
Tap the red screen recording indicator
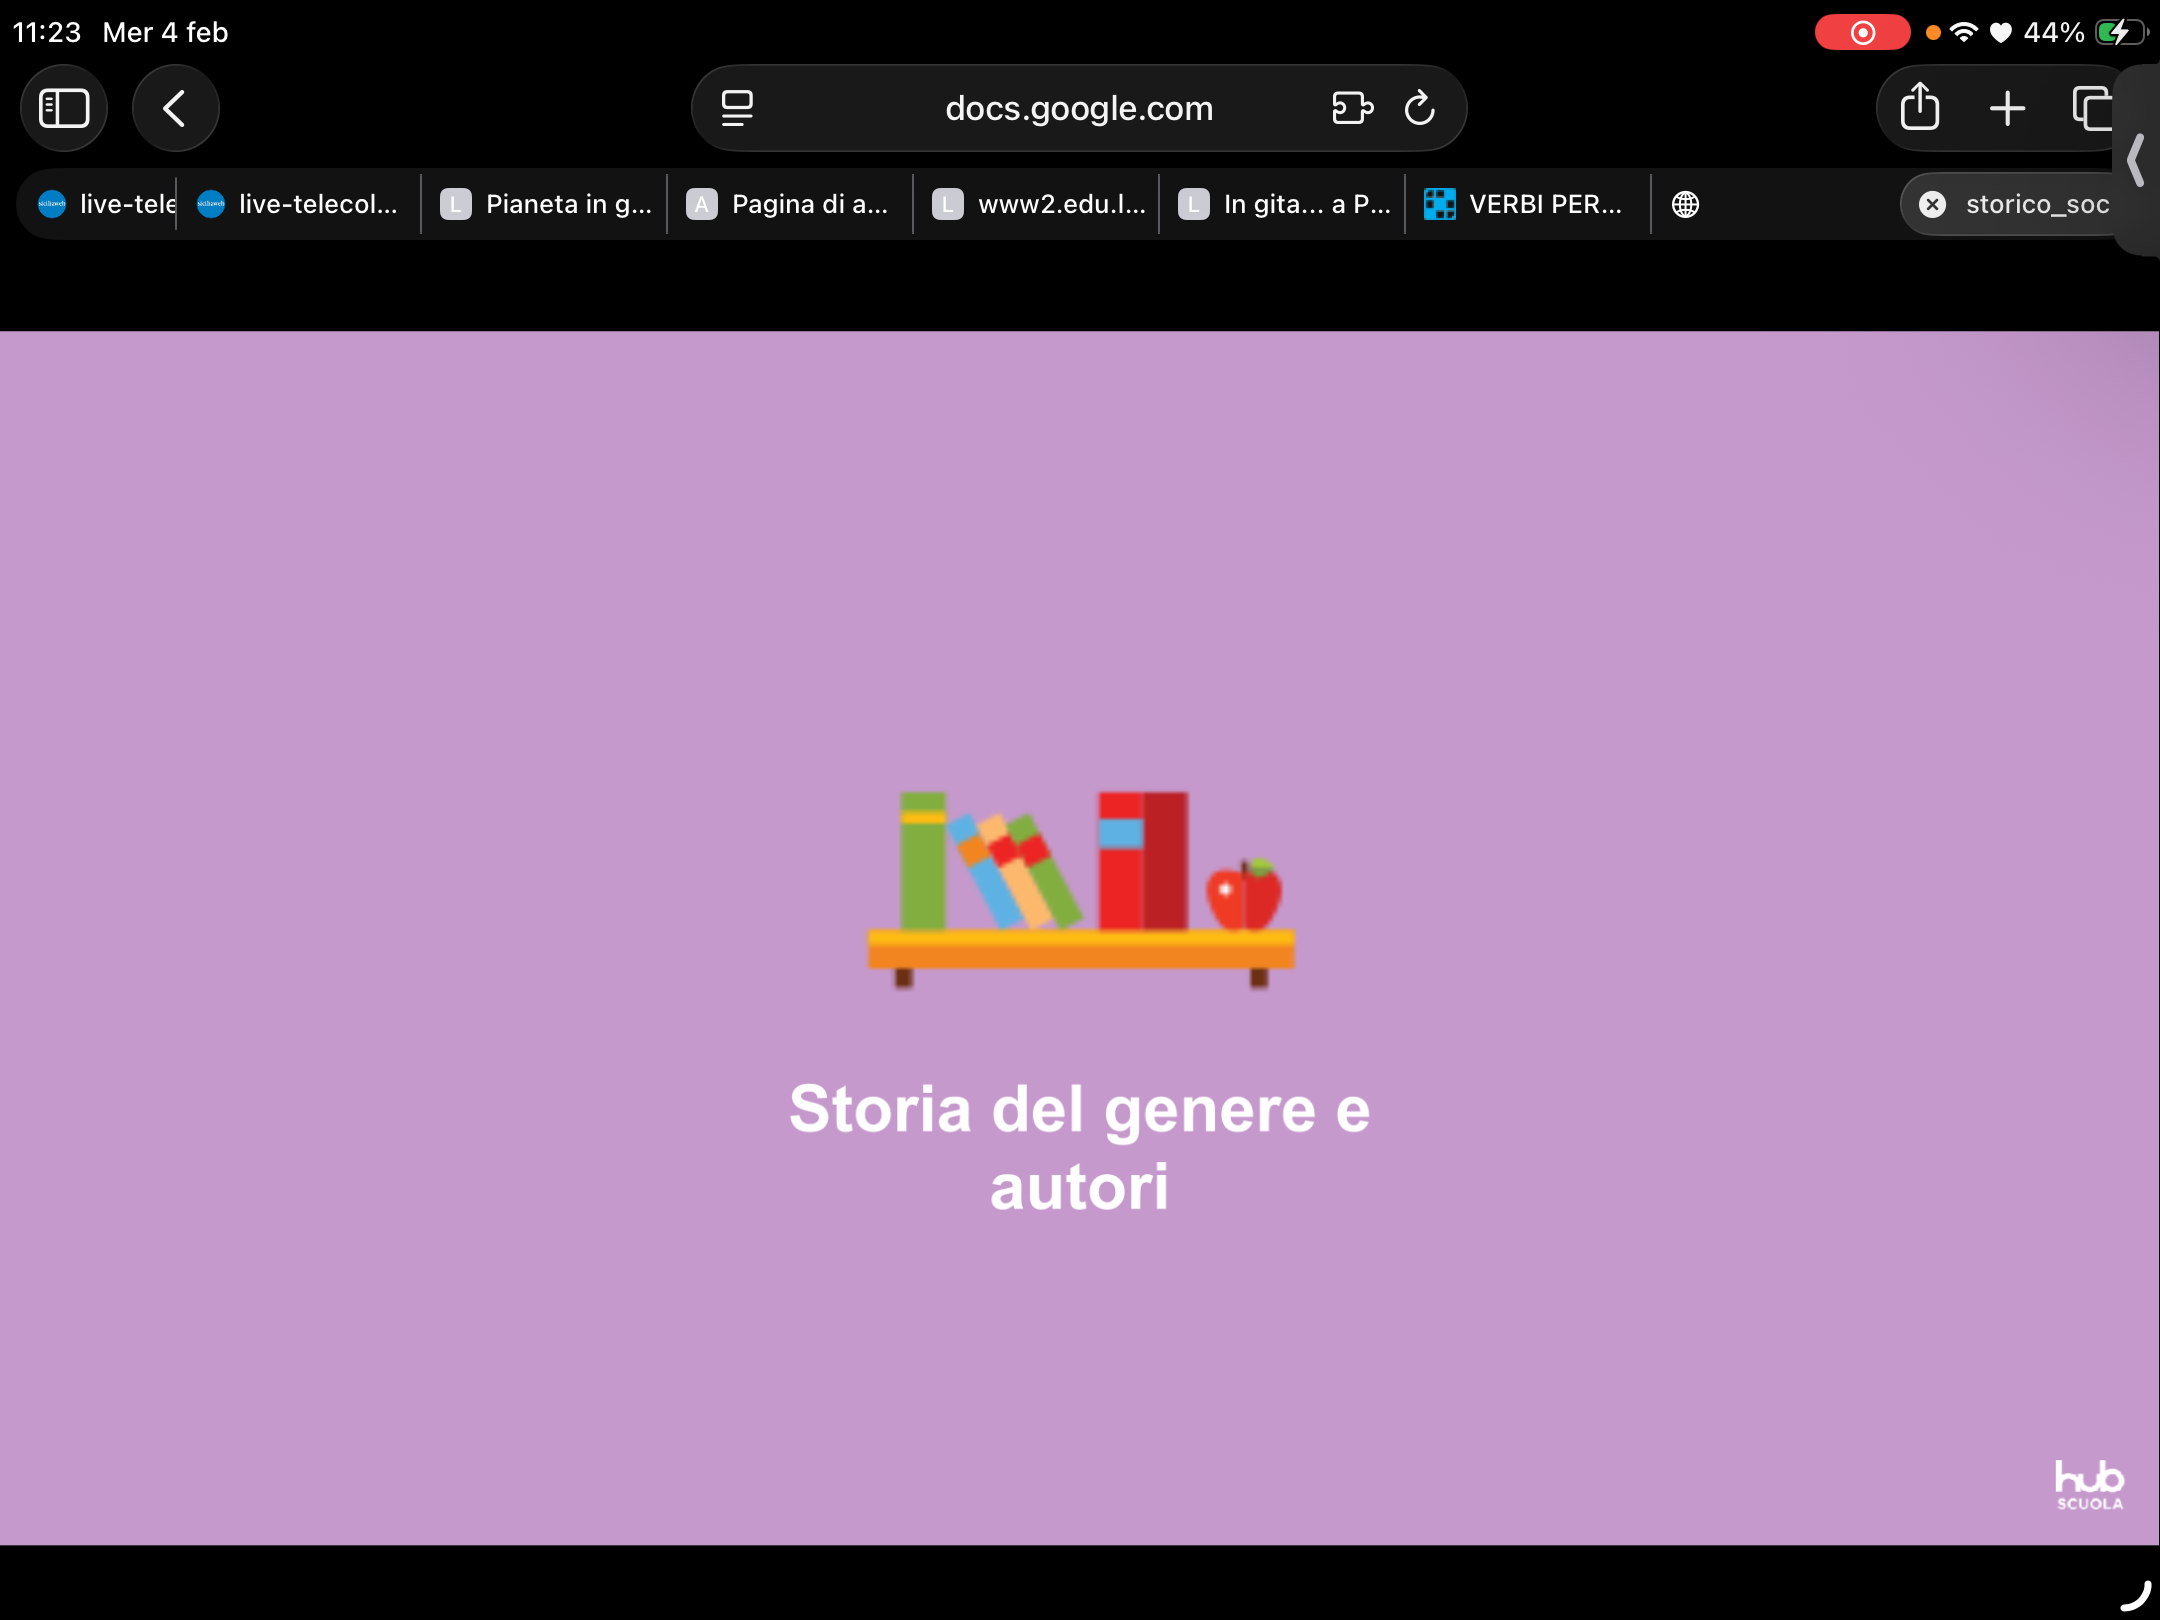tap(1861, 32)
